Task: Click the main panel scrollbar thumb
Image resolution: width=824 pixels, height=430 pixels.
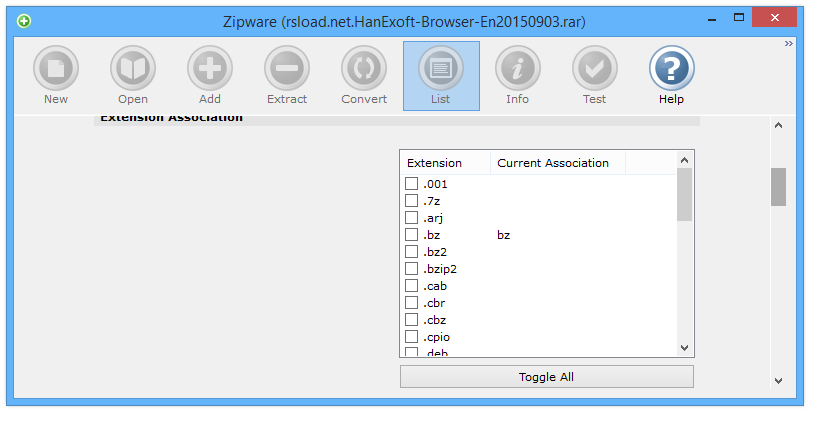Action: point(778,187)
